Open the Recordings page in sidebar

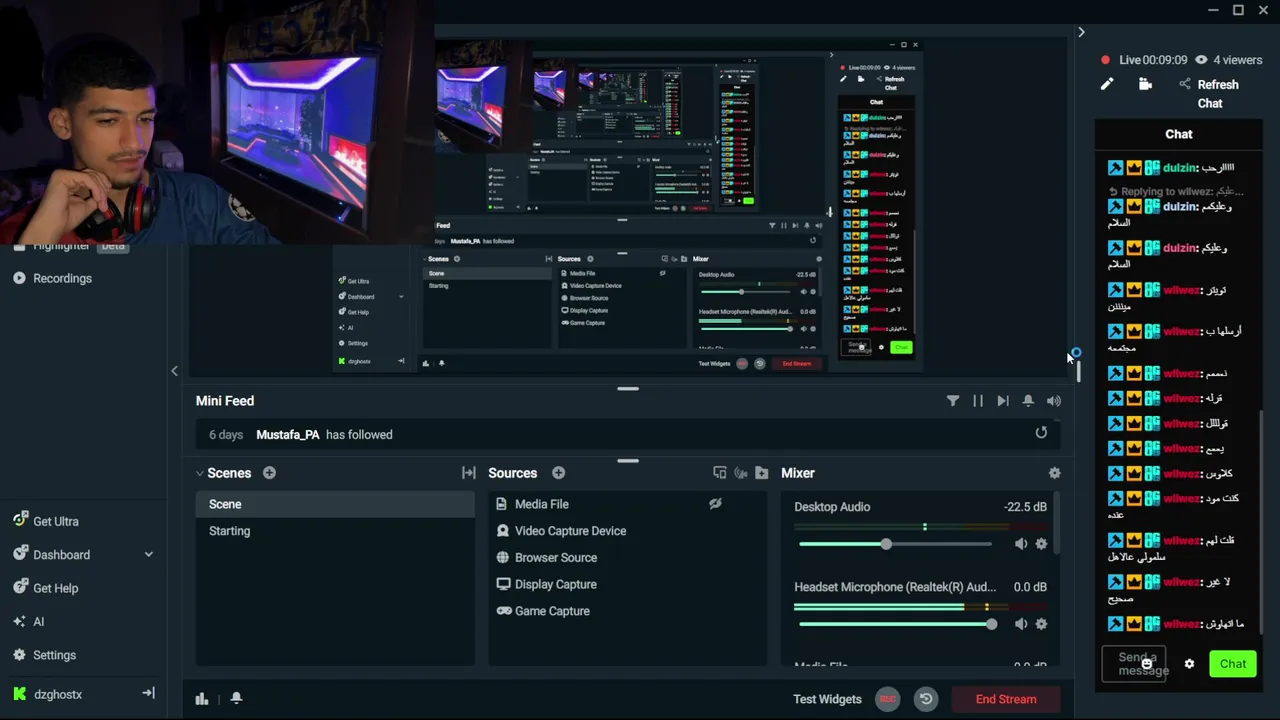[x=62, y=278]
